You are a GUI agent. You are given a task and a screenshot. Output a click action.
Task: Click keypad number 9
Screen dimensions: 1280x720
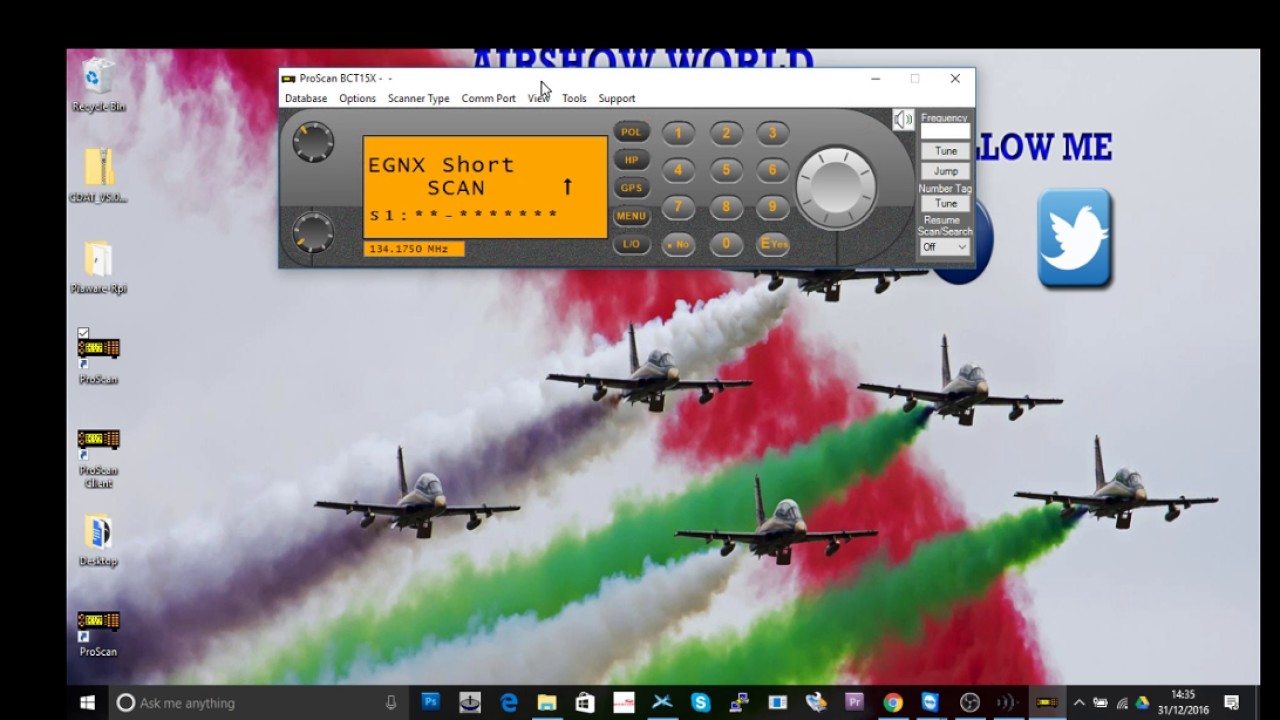point(772,207)
